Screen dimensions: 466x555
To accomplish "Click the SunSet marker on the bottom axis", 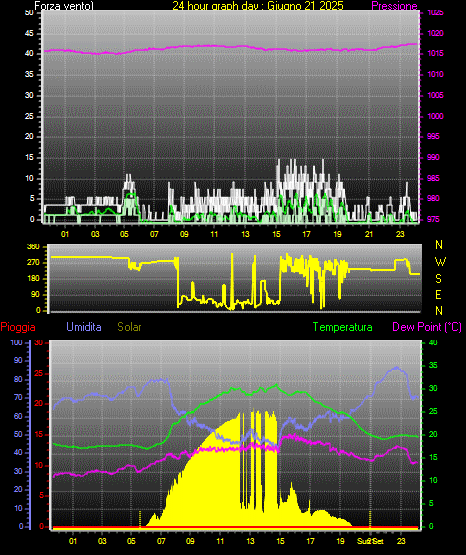I will coord(370,541).
